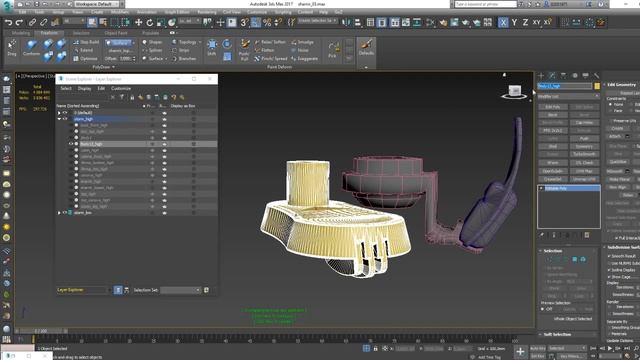640x360 pixels.
Task: Choose the Select and Rotate tool
Action: coord(150,22)
